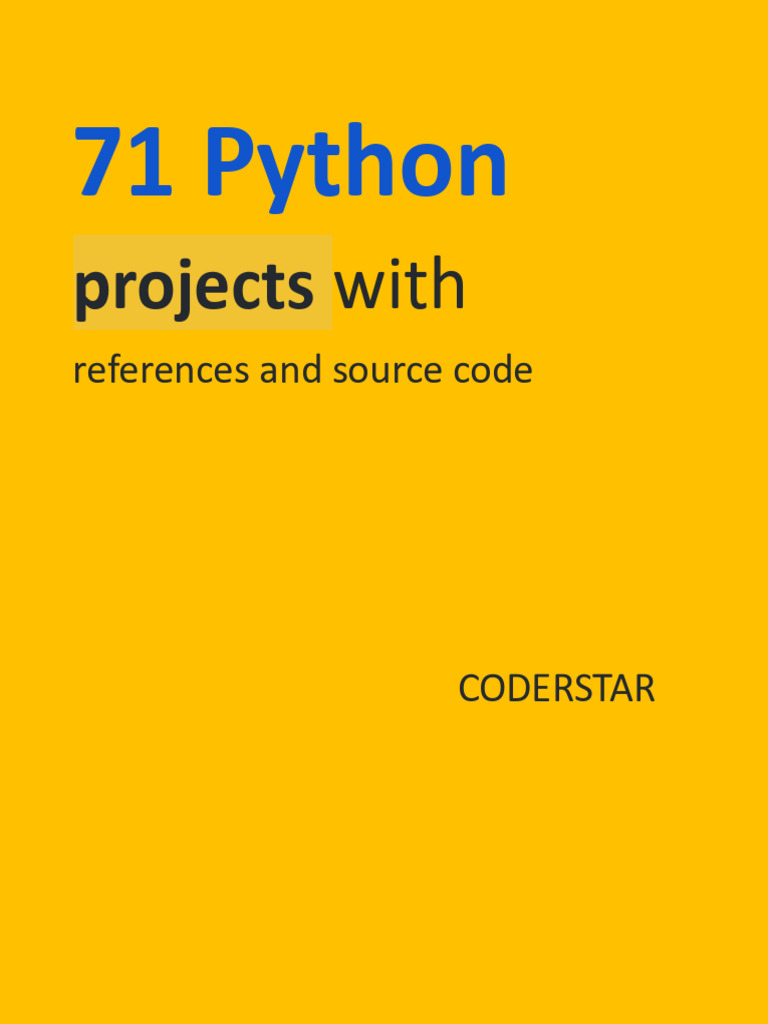Click the author name 'CODERSTAR'

556,688
